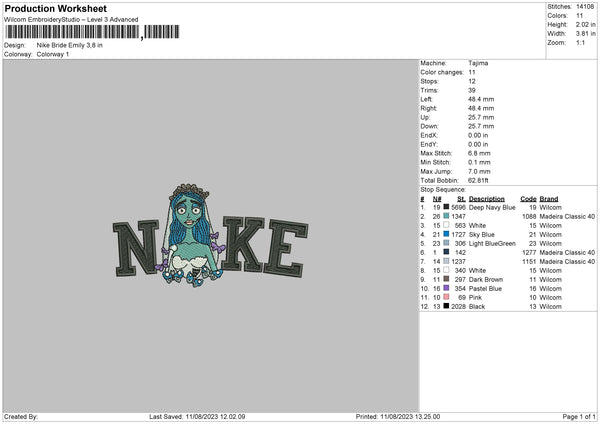Click the Deep Navy Blue color swatch
This screenshot has width=600, height=424.
coord(446,207)
